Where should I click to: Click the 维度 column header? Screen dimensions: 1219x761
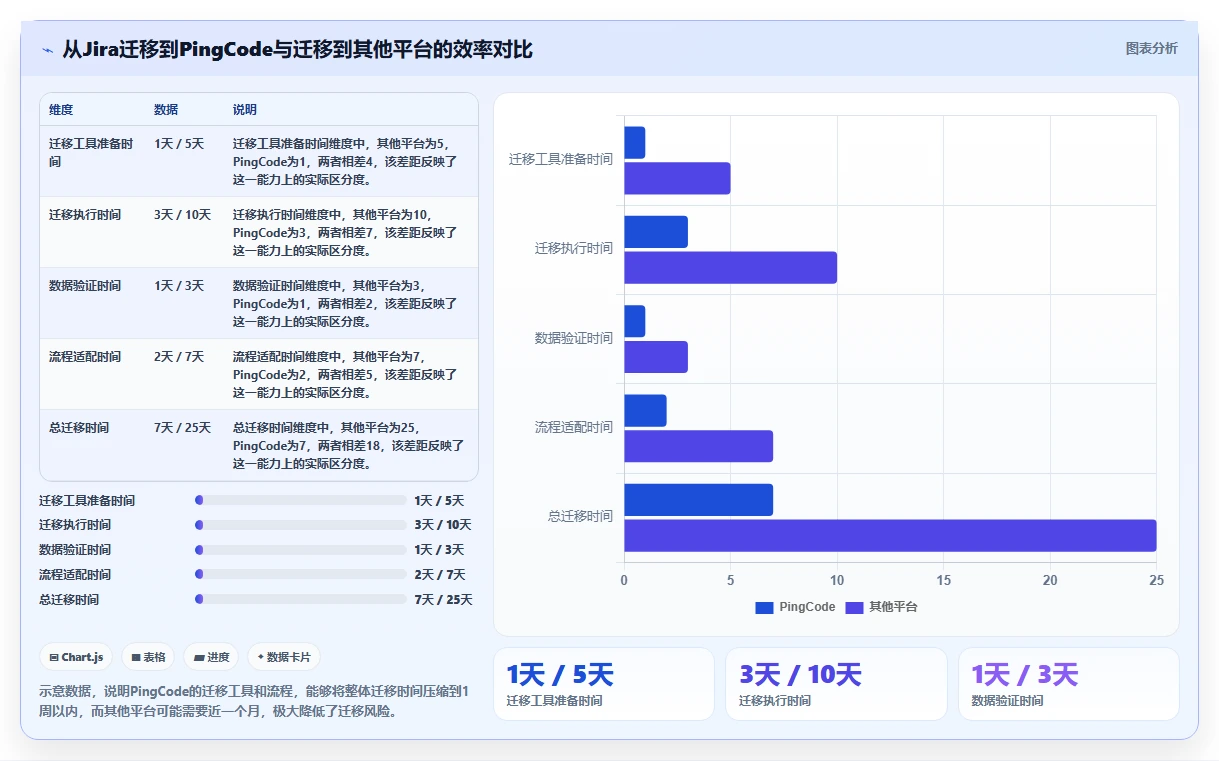click(61, 109)
